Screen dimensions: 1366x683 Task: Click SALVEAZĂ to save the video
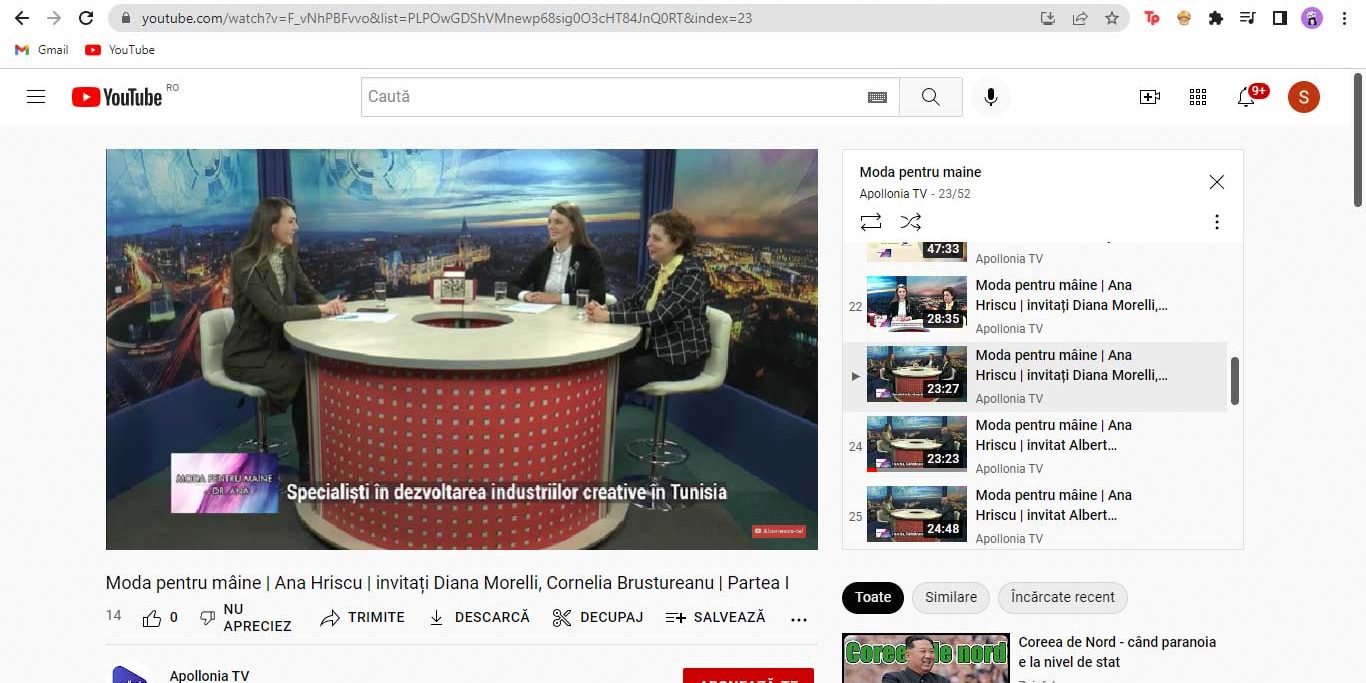coord(715,618)
